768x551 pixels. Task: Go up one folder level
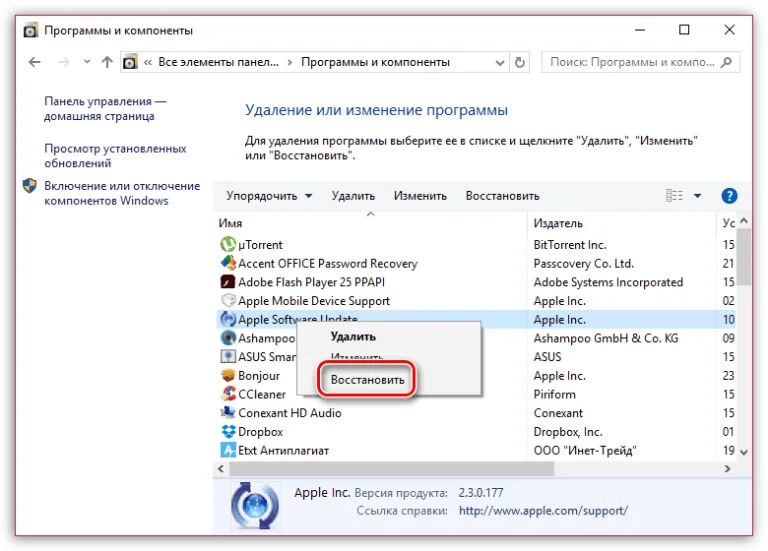(107, 62)
